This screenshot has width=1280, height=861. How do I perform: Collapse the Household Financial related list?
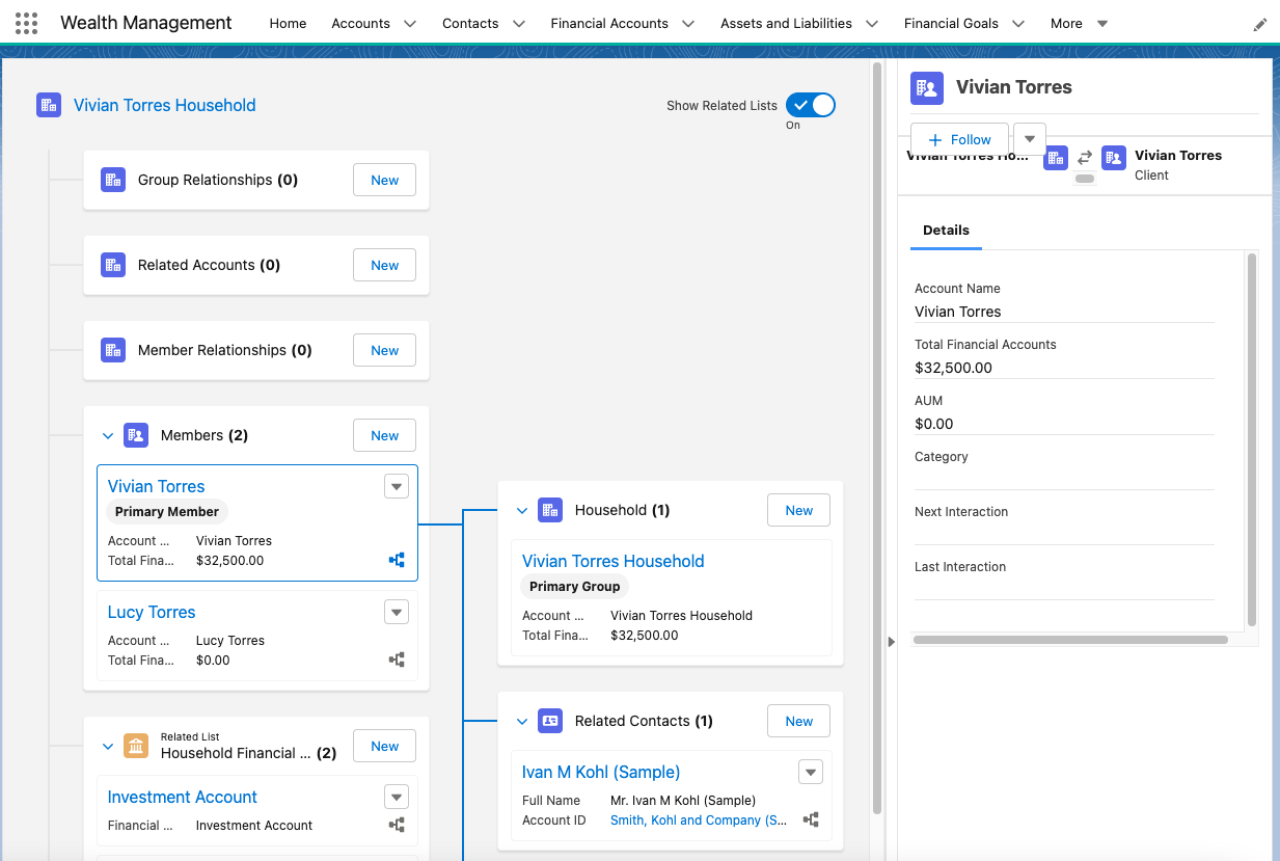coord(108,747)
